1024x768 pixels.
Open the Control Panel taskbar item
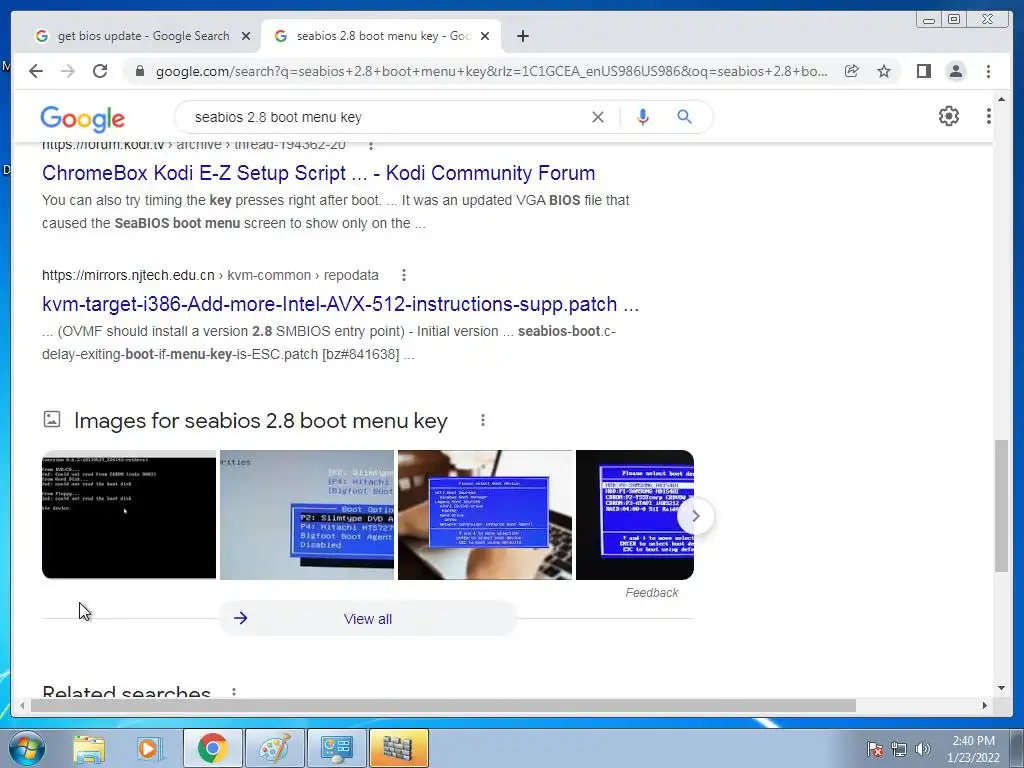tap(336, 748)
